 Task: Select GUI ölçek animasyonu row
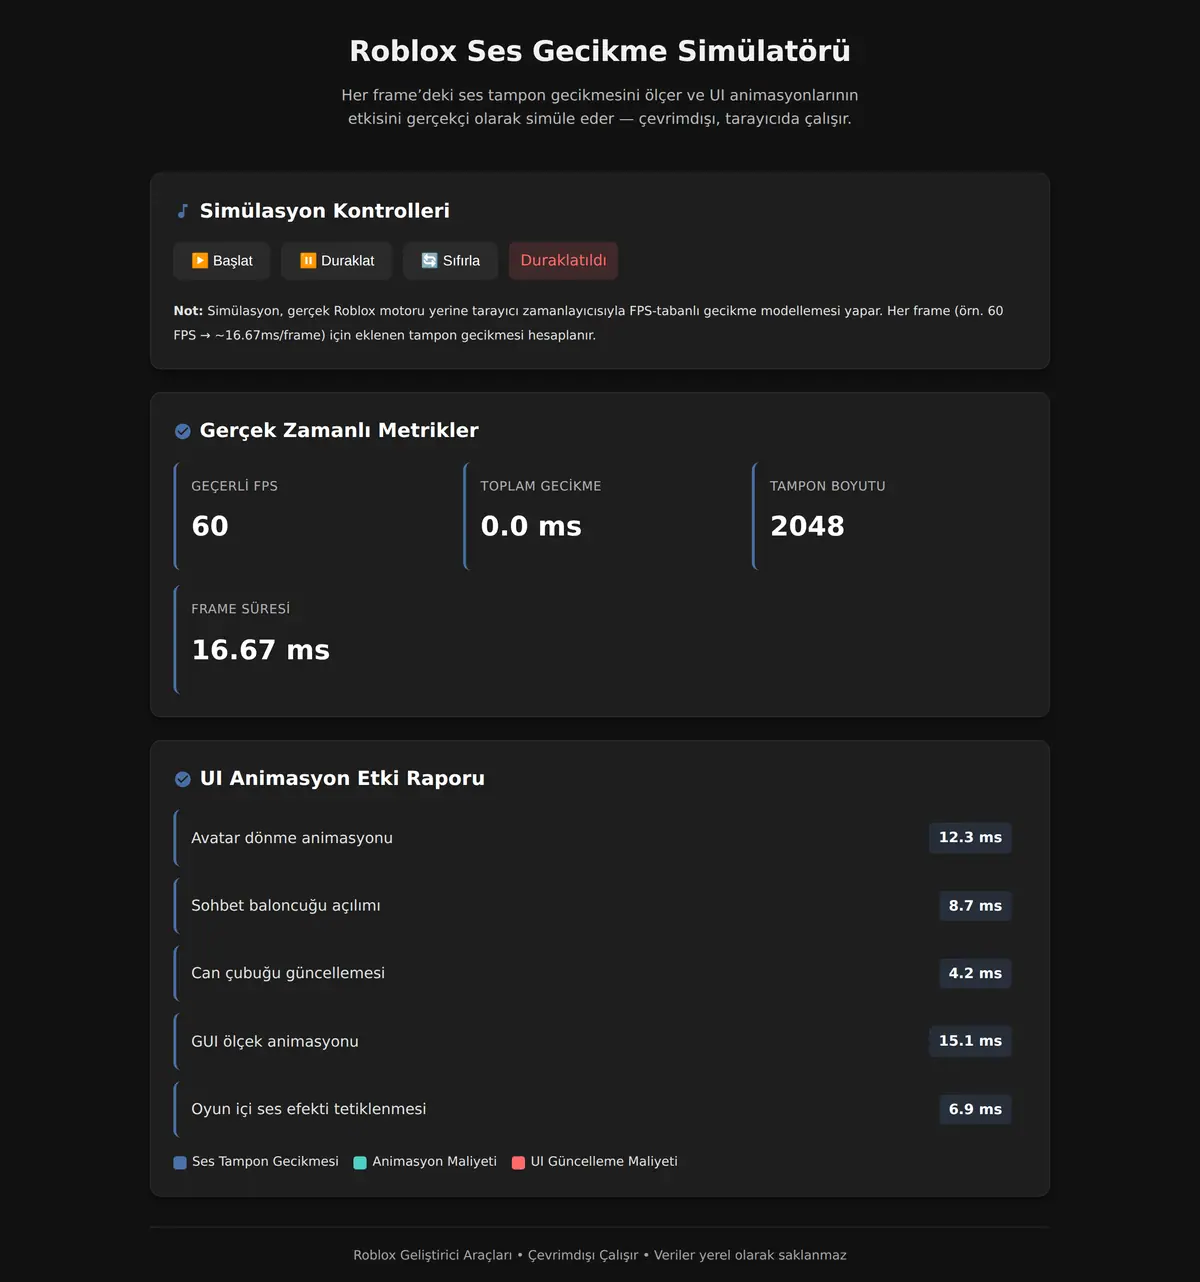tap(600, 1041)
